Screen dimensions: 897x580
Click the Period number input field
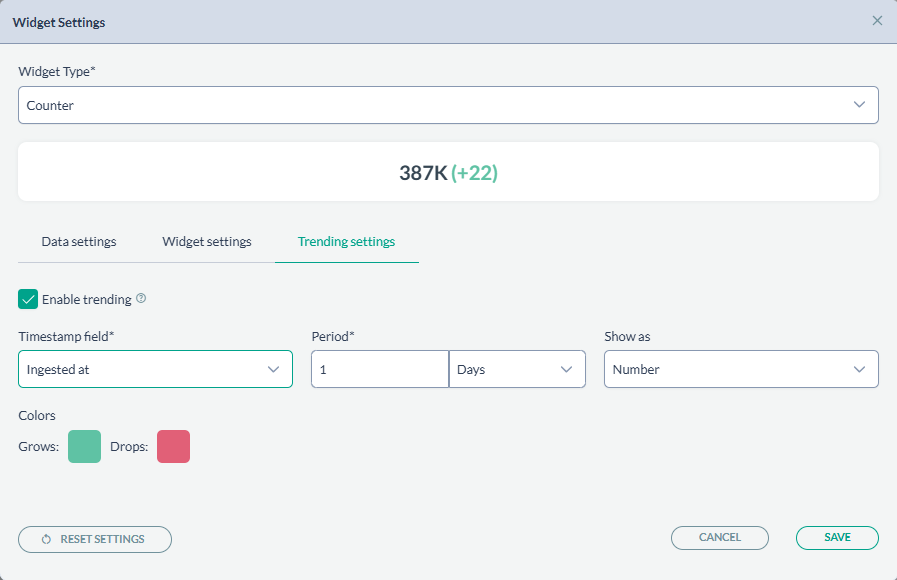point(379,369)
